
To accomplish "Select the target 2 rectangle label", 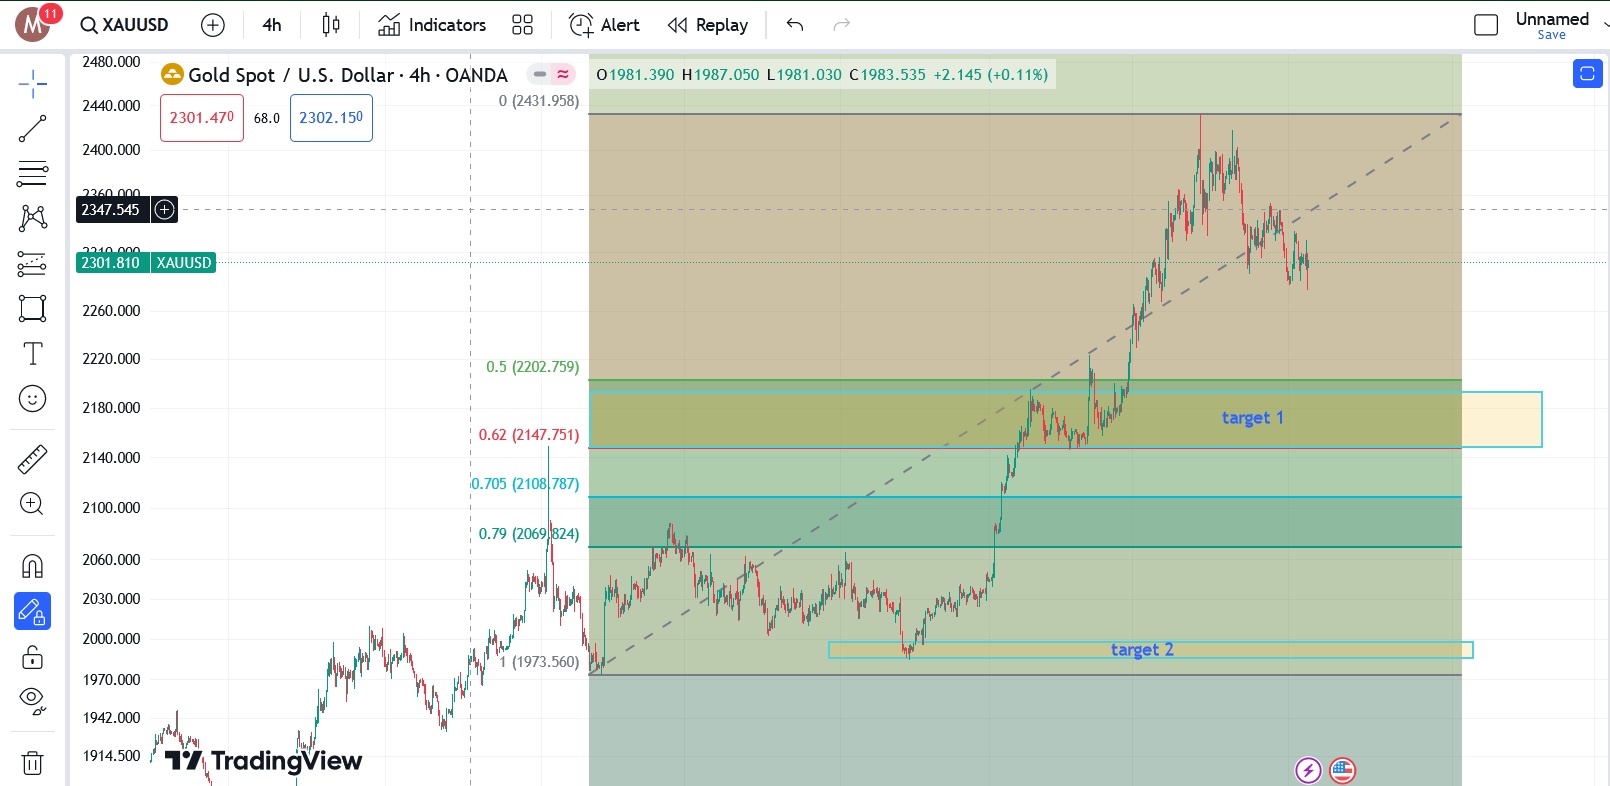I will tap(1142, 650).
